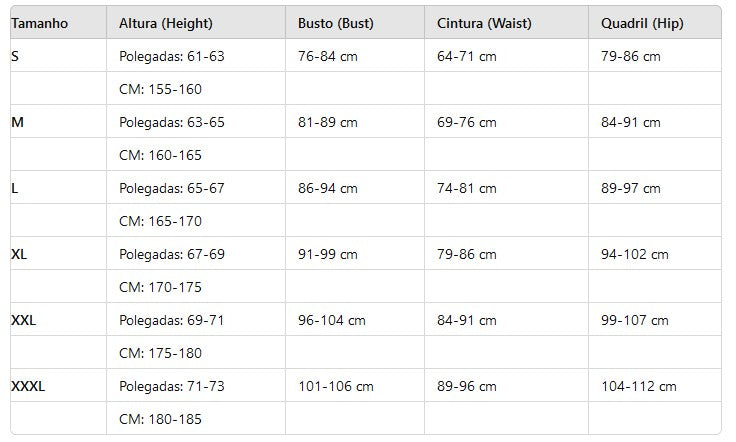Image resolution: width=736 pixels, height=442 pixels.
Task: Select the XXL size label
Action: (23, 320)
